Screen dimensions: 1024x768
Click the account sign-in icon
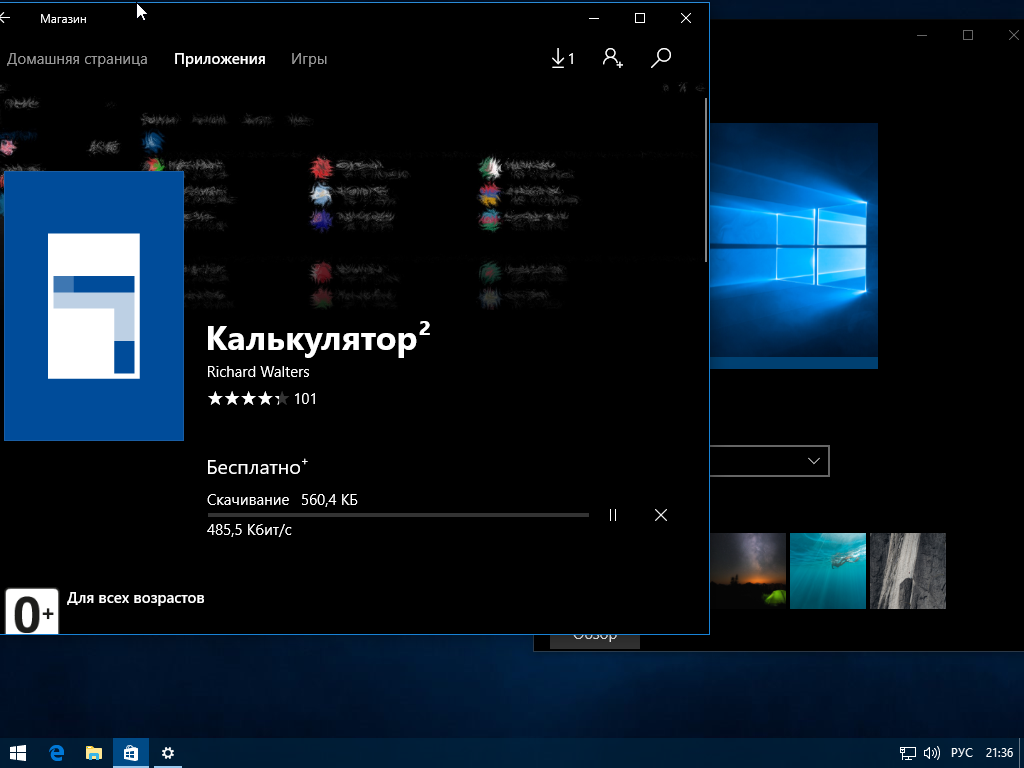[612, 59]
